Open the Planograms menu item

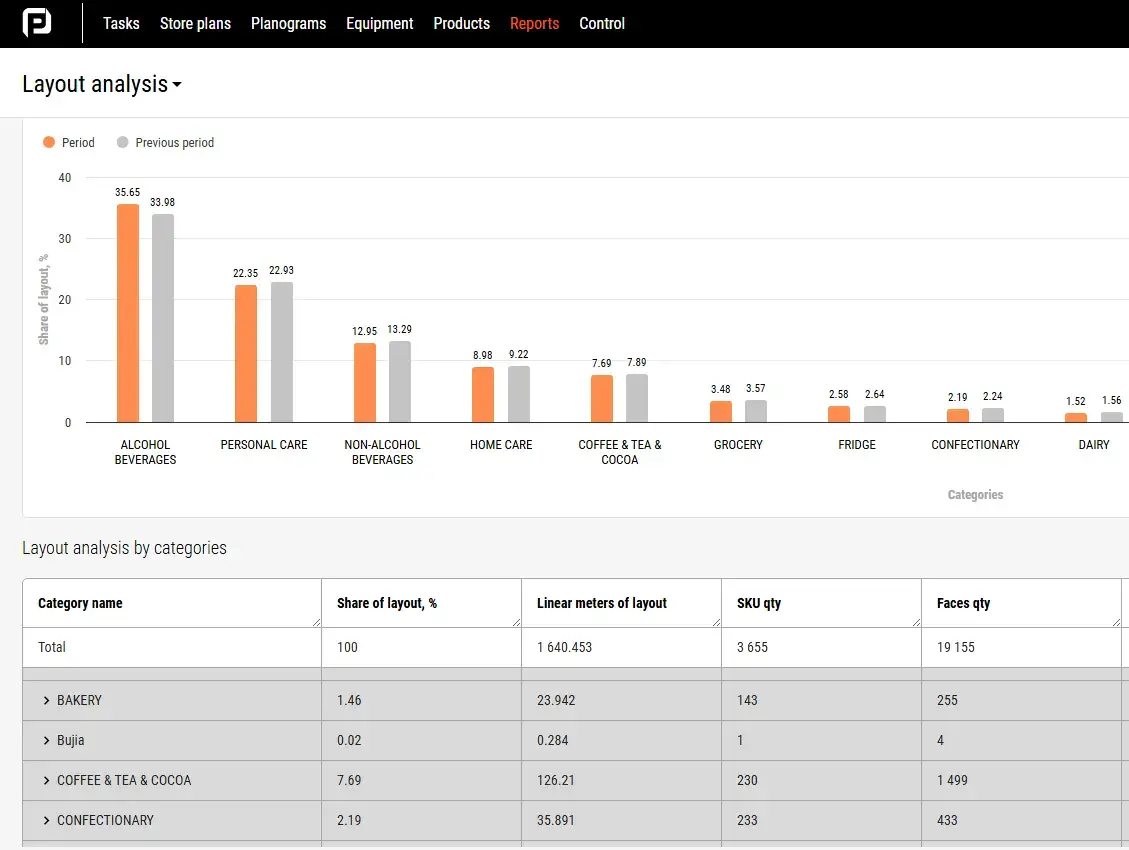288,23
